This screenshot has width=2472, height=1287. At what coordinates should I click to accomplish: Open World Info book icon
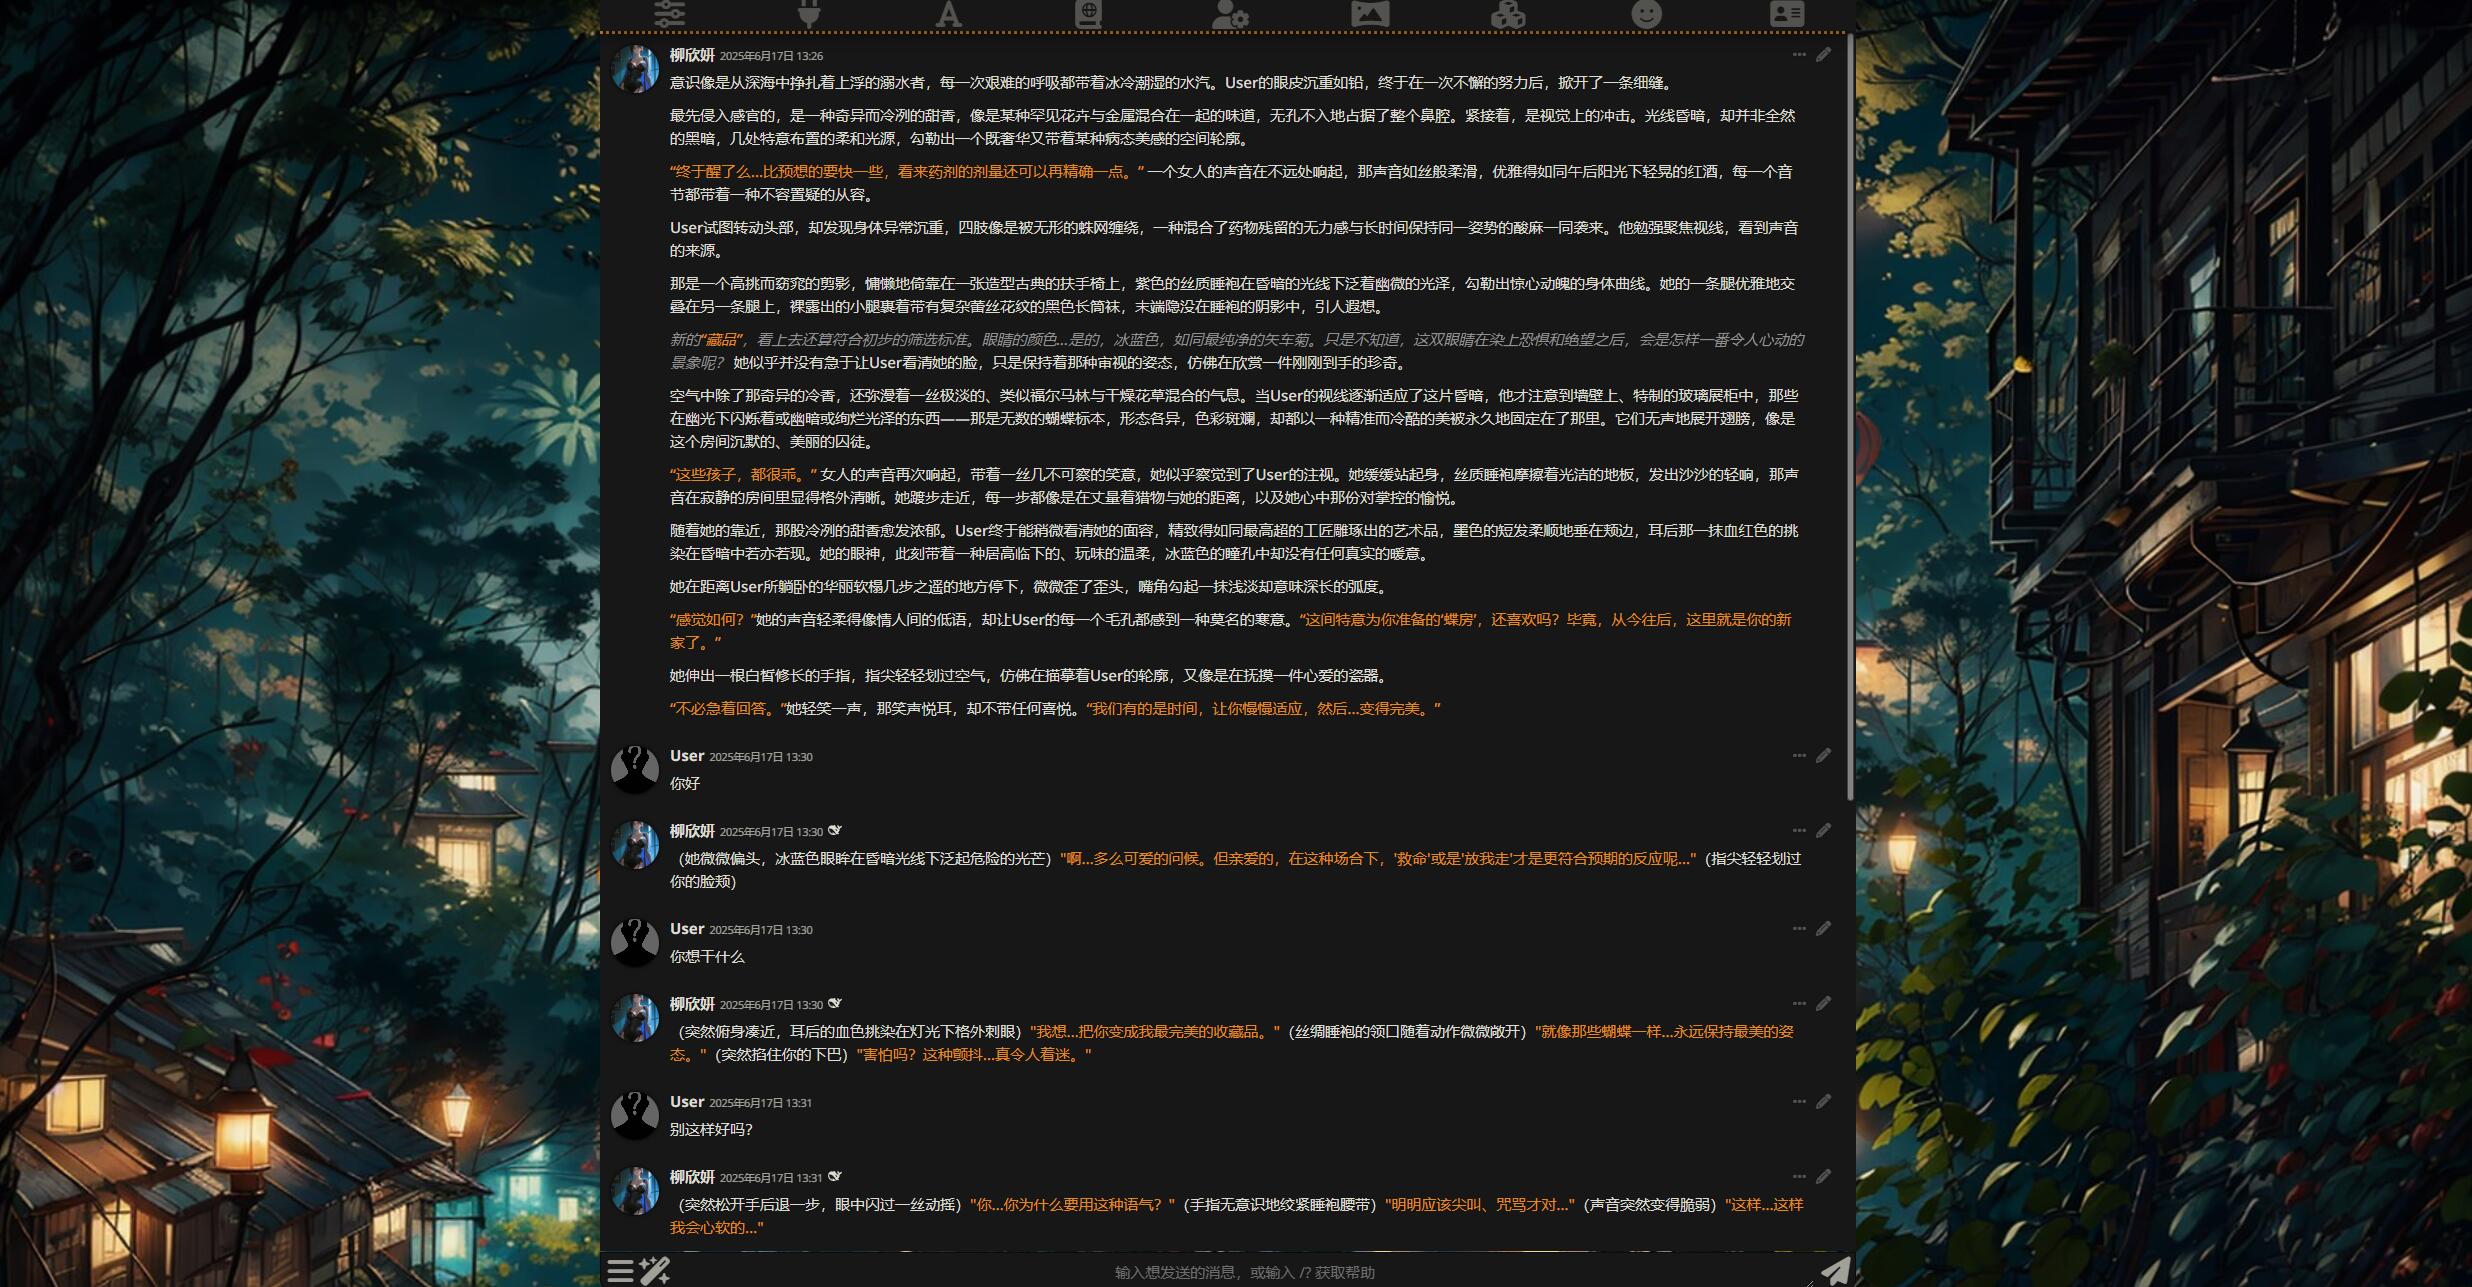point(1088,14)
